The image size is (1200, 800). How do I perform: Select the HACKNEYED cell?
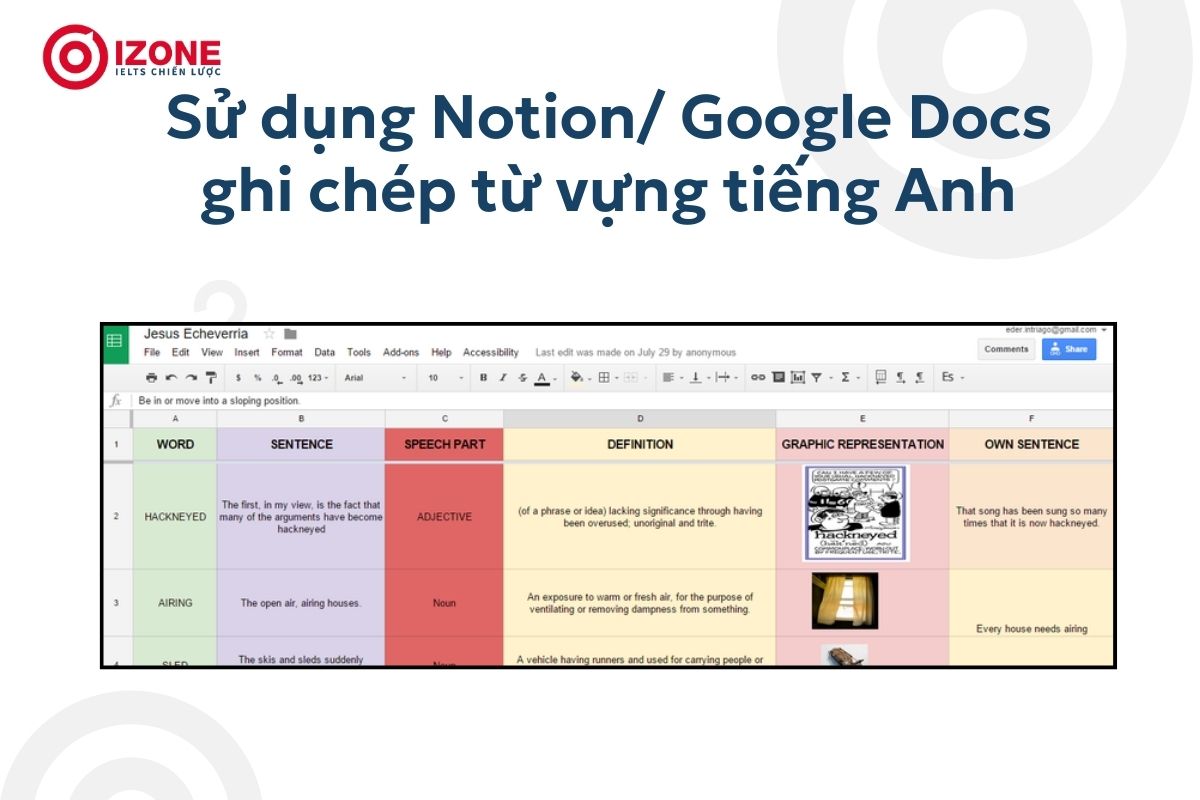pos(175,517)
